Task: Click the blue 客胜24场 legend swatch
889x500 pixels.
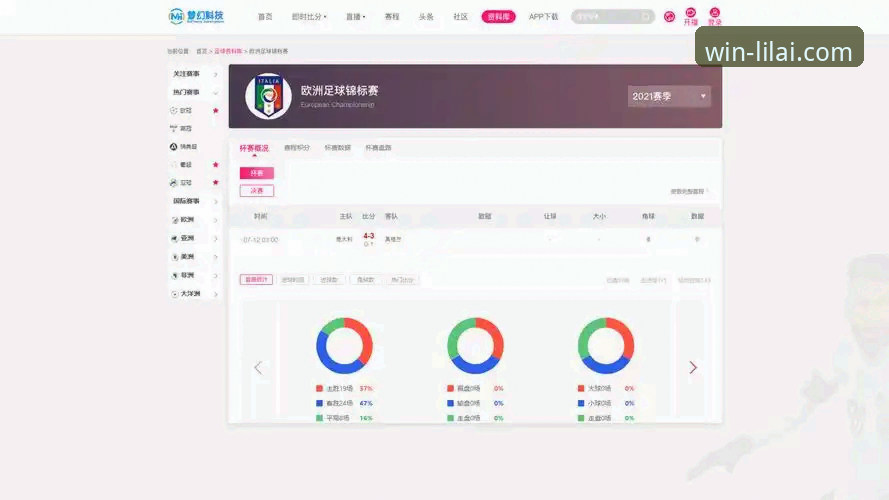Action: [319, 403]
